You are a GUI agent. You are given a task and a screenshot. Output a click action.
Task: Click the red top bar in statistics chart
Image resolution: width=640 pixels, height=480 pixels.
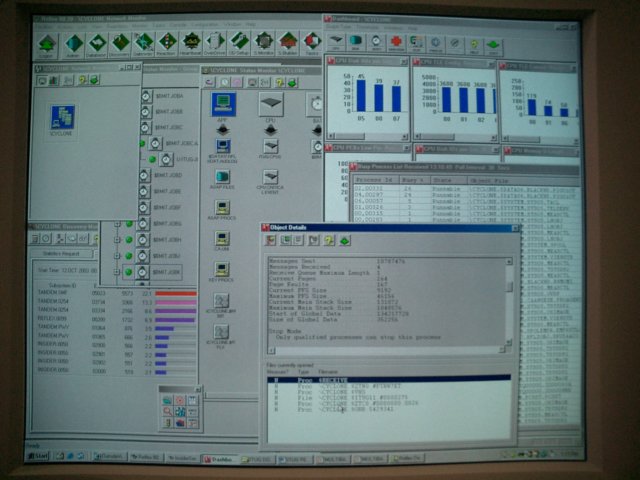[177, 293]
